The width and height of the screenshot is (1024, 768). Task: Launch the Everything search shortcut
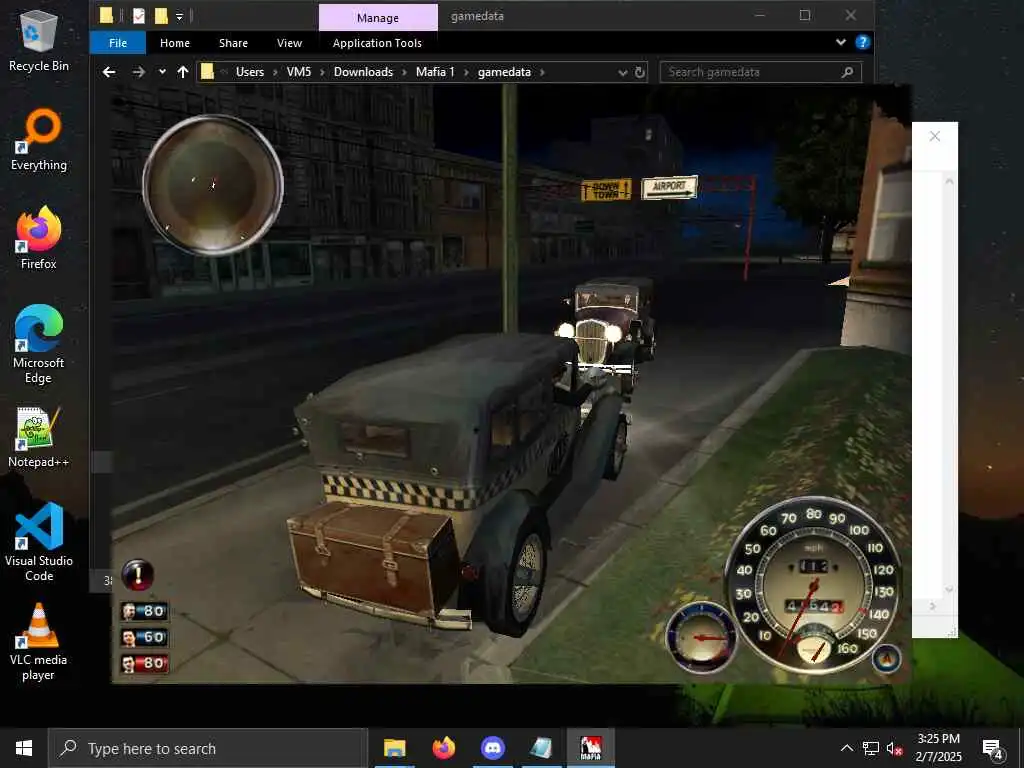[x=39, y=140]
